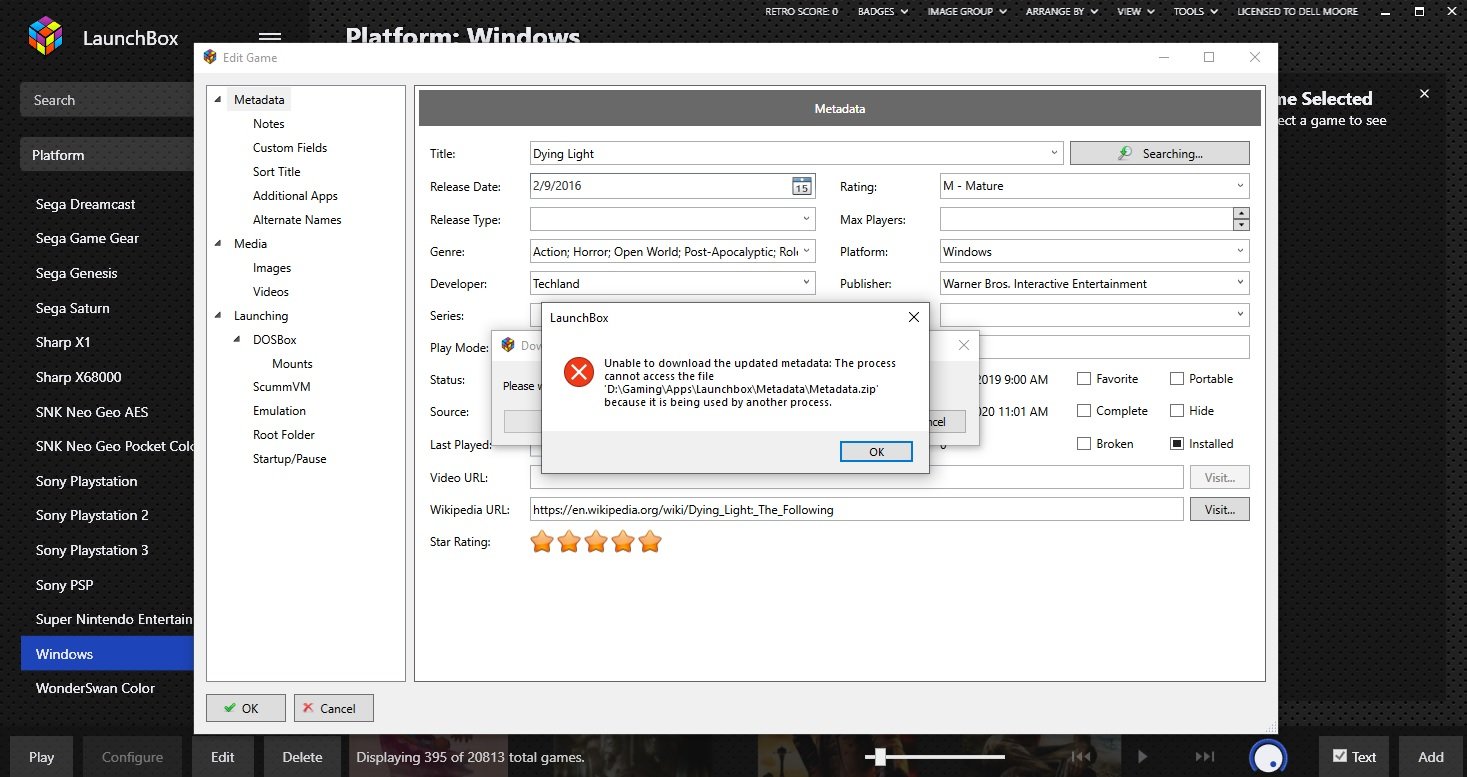This screenshot has width=1467, height=777.
Task: Click the Wikipedia URL input field
Action: 856,509
